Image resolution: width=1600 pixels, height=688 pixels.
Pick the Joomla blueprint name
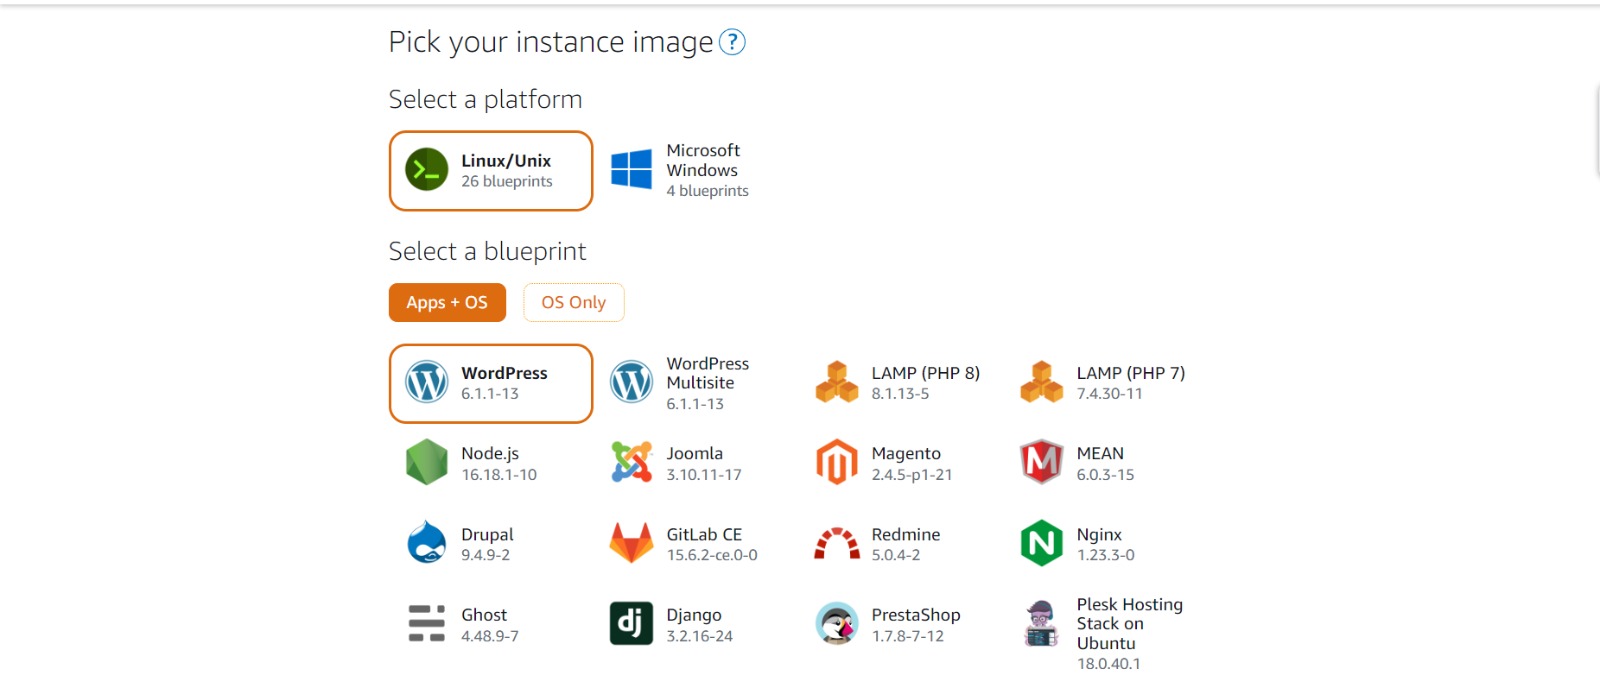click(694, 453)
